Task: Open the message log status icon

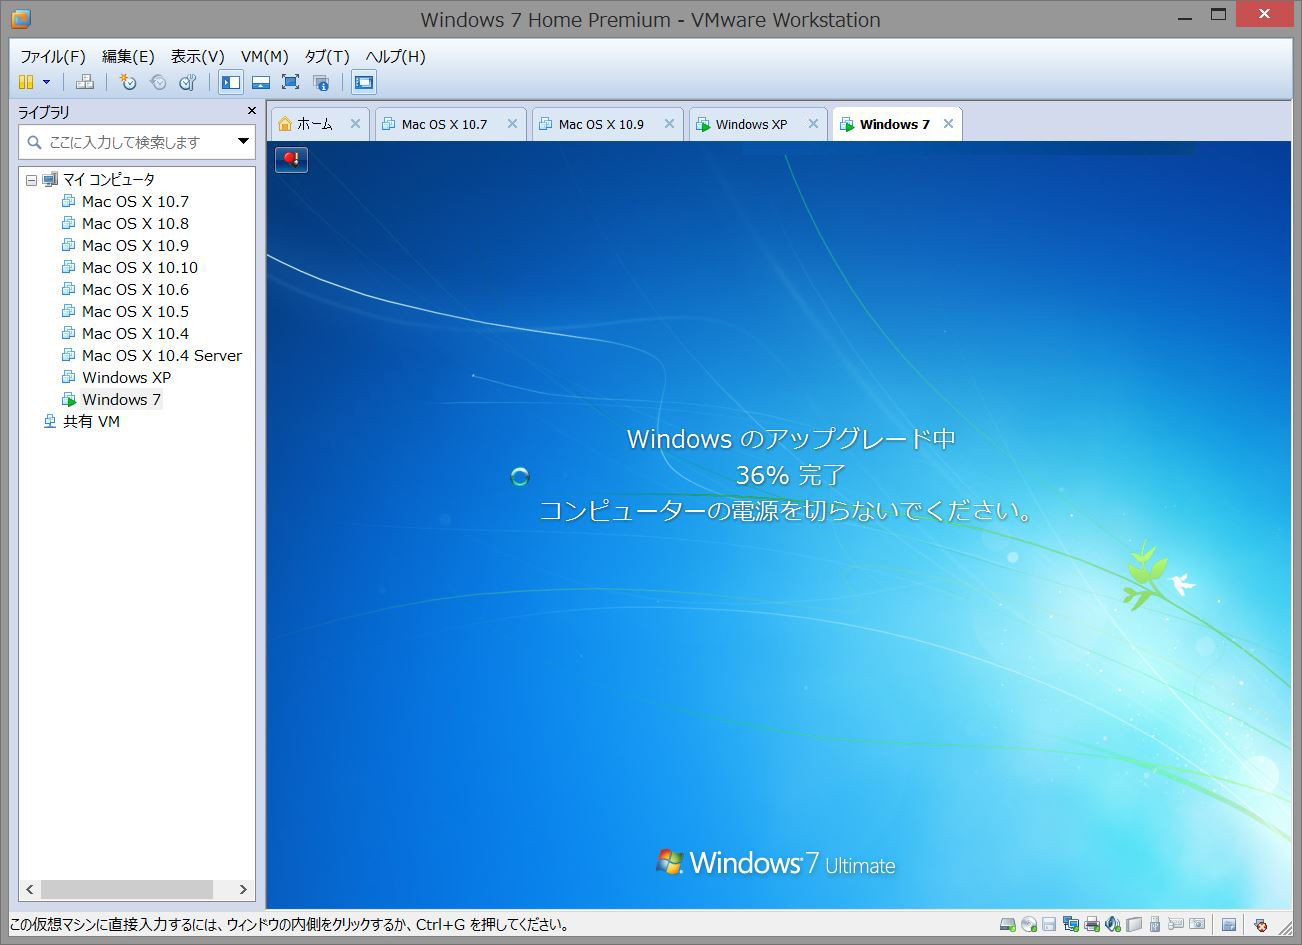Action: (1229, 925)
